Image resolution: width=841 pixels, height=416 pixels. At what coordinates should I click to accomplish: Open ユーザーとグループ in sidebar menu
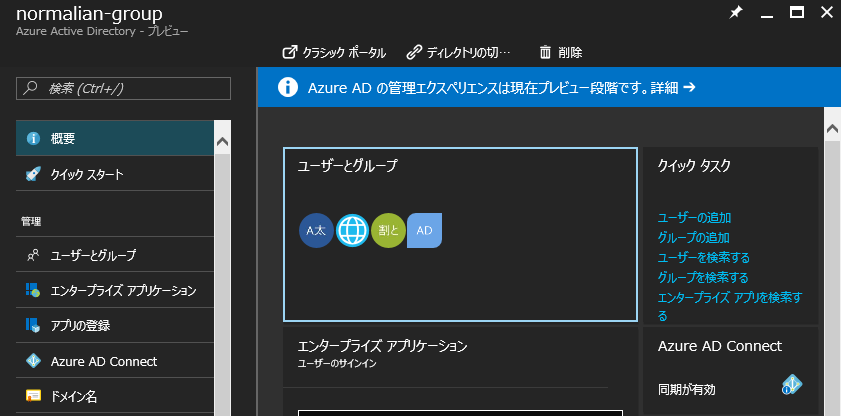[115, 255]
